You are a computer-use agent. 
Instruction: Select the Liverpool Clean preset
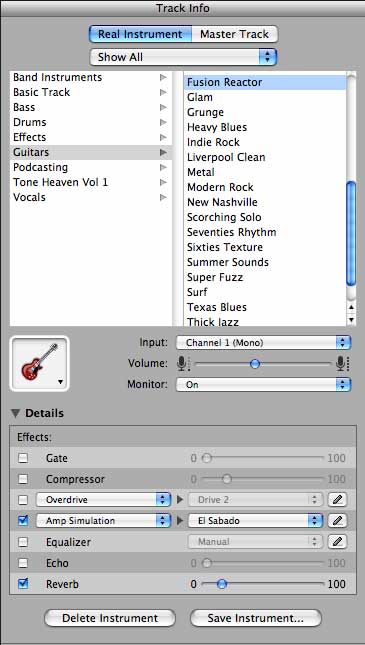(x=265, y=157)
